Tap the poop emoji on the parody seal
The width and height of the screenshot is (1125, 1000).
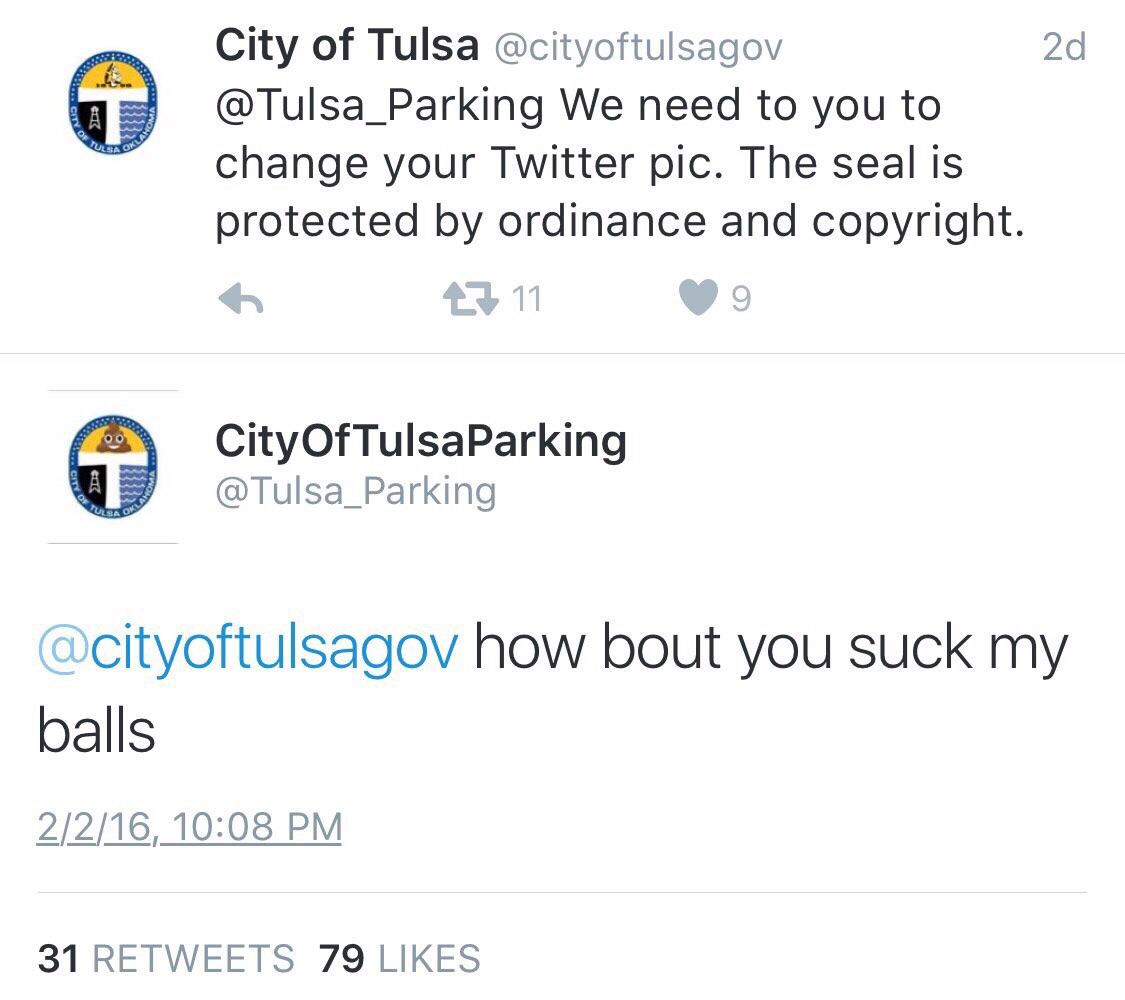pos(113,437)
